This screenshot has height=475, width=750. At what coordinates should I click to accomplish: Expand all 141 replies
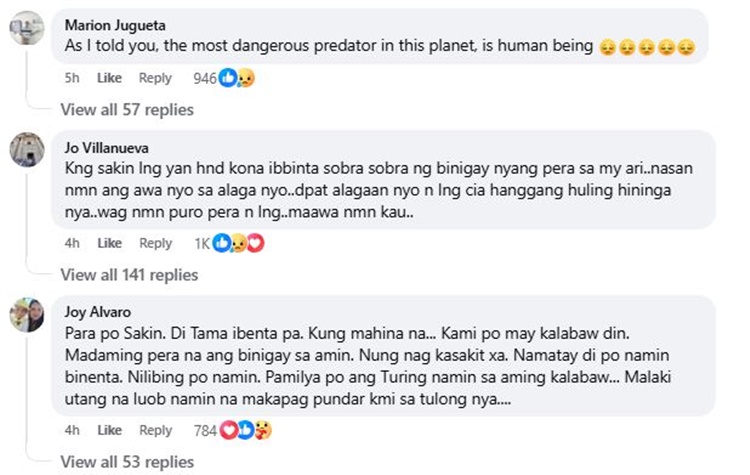(129, 274)
